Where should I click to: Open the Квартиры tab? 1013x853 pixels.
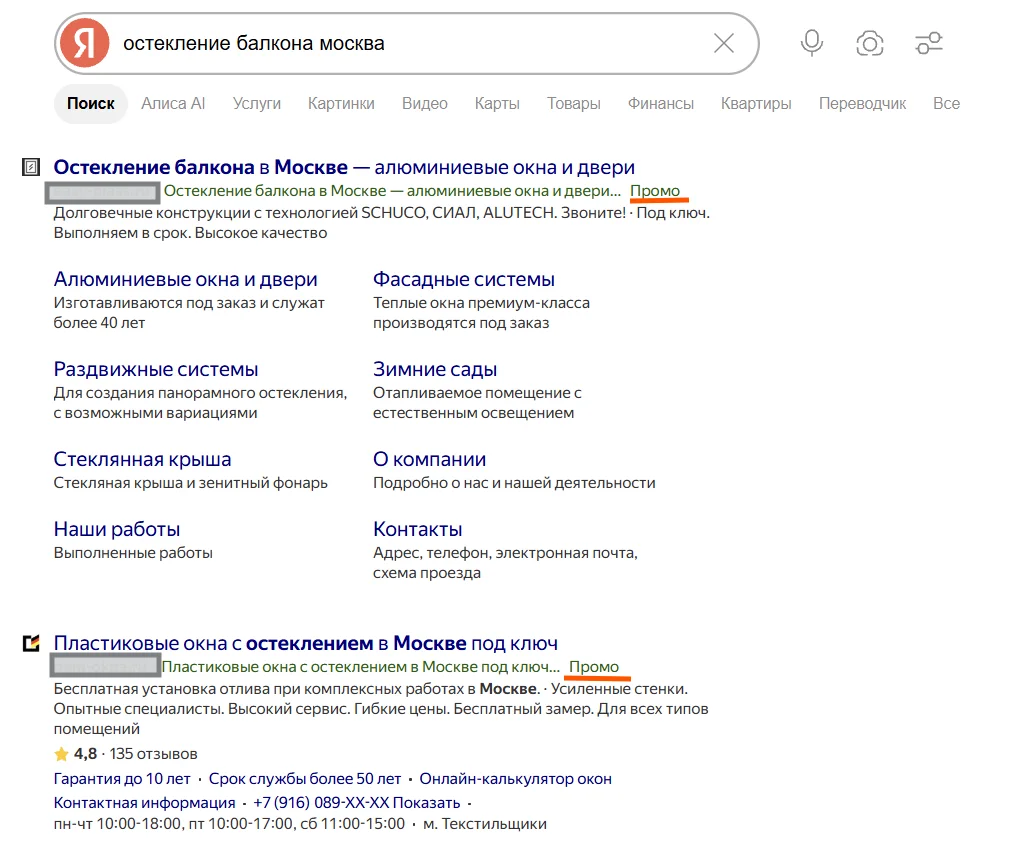coord(756,103)
